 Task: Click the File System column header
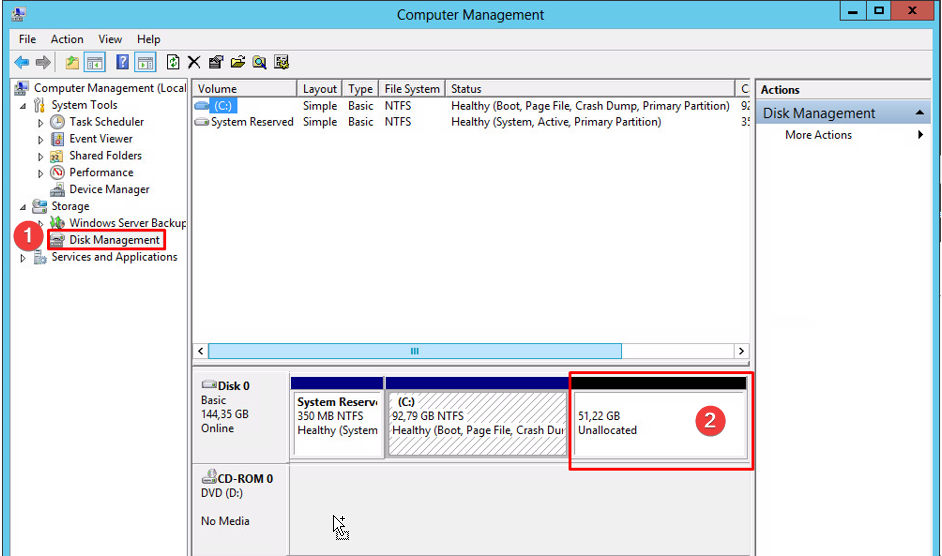tap(410, 89)
